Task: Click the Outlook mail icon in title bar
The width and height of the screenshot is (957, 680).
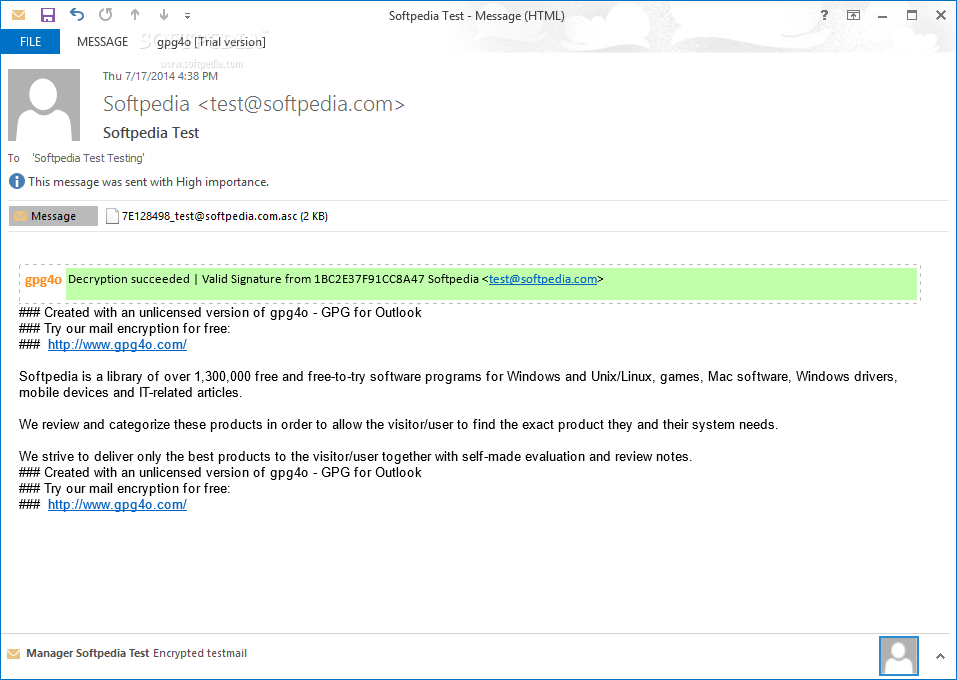Action: pos(18,15)
